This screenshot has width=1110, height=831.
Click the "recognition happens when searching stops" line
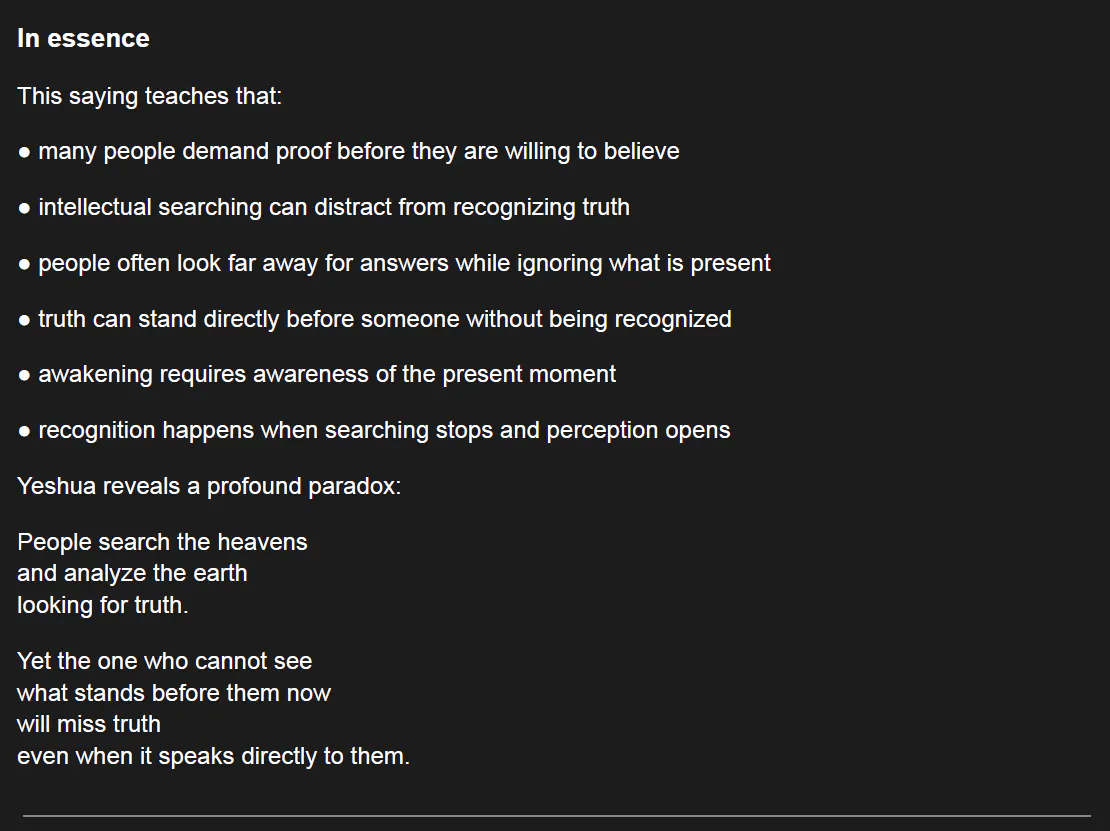(384, 431)
